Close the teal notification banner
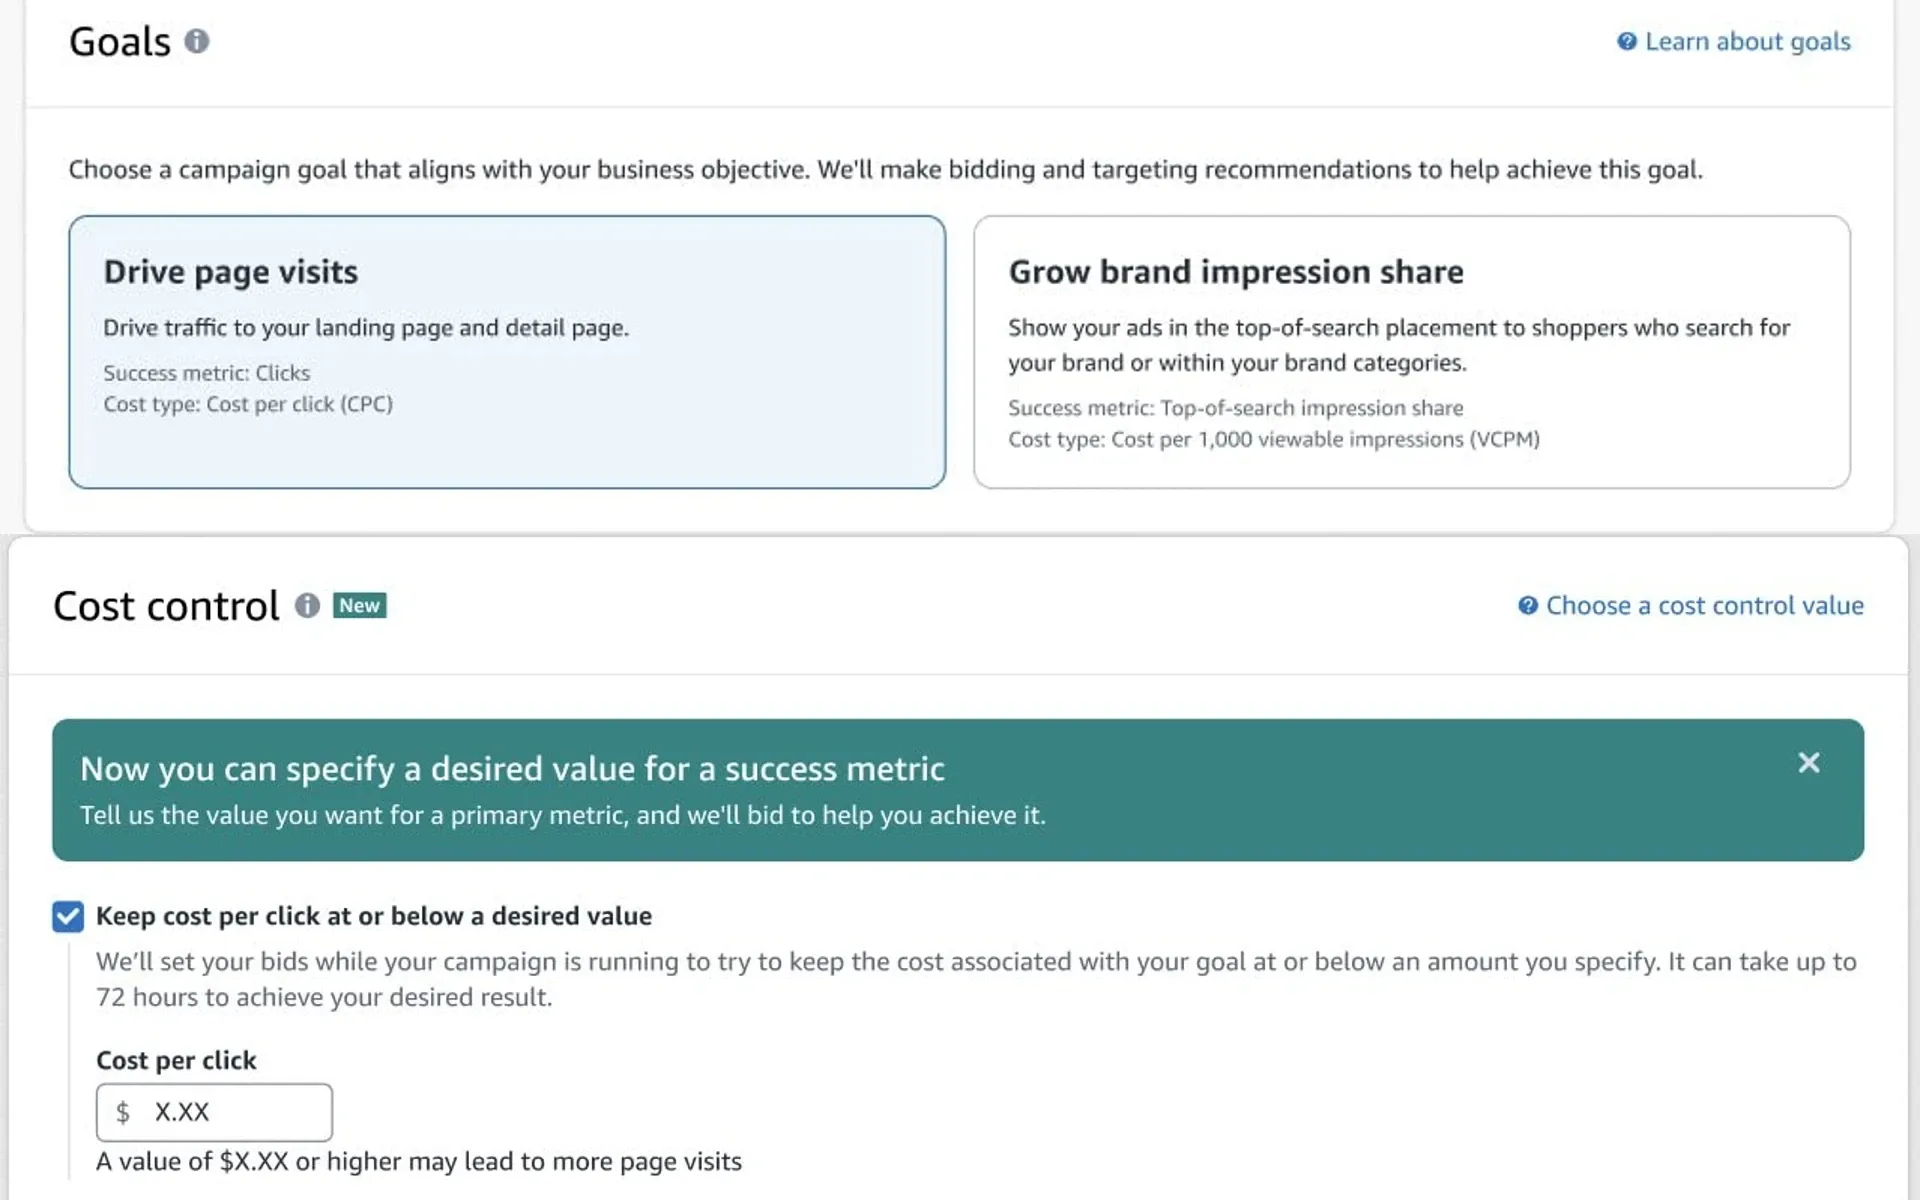Screen dimensions: 1920x1200 (1809, 763)
